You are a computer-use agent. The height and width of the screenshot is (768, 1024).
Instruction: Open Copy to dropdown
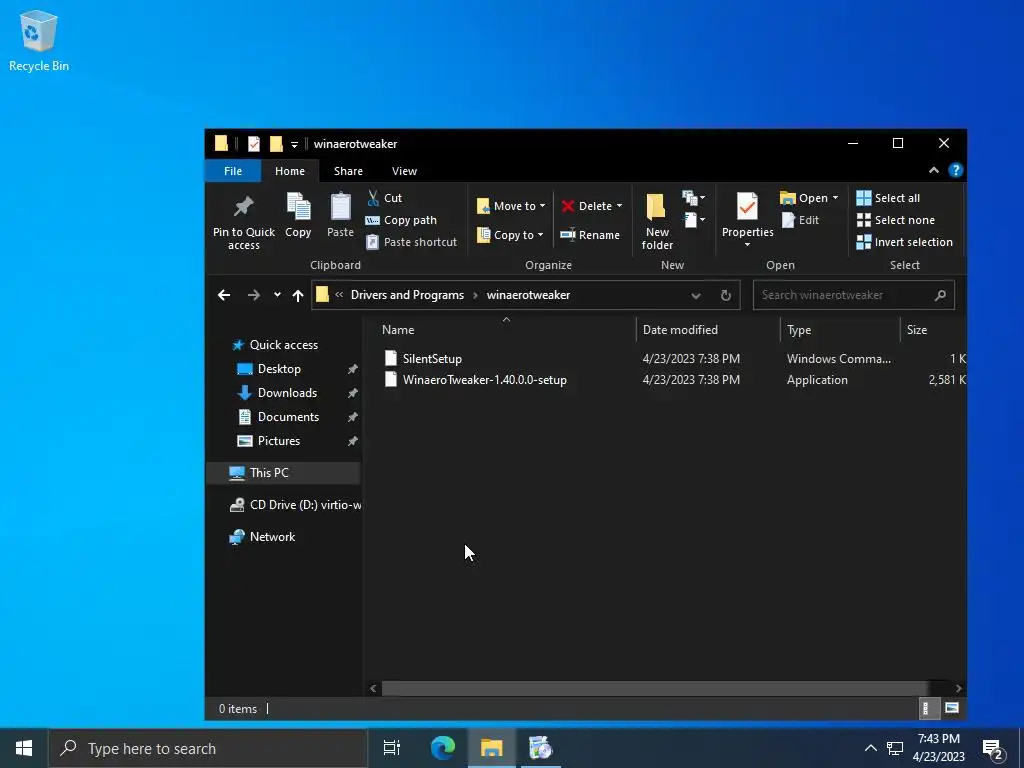click(511, 235)
